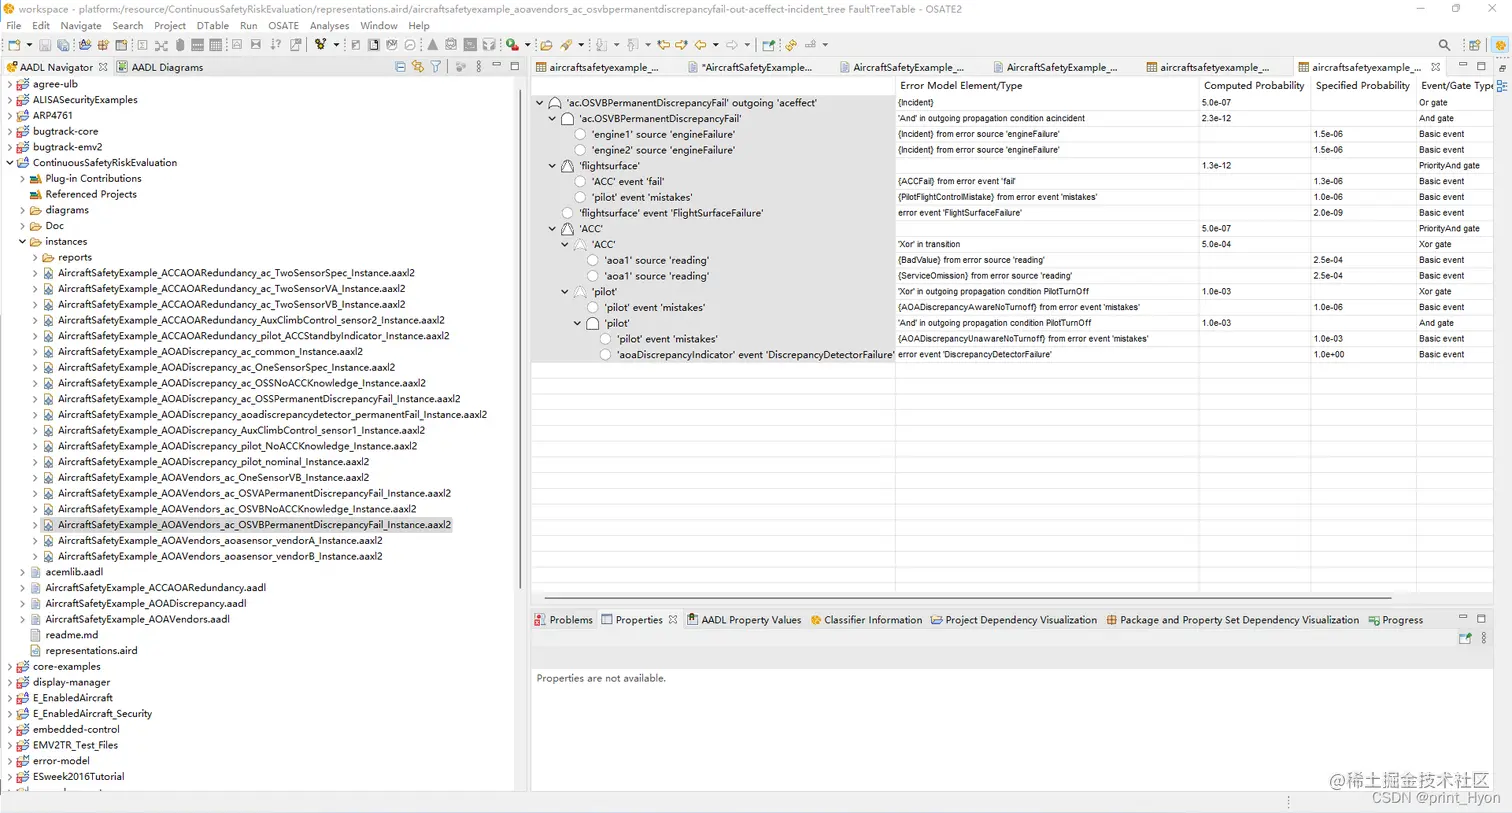Open the toolbar Search magnifier icon

(1444, 45)
